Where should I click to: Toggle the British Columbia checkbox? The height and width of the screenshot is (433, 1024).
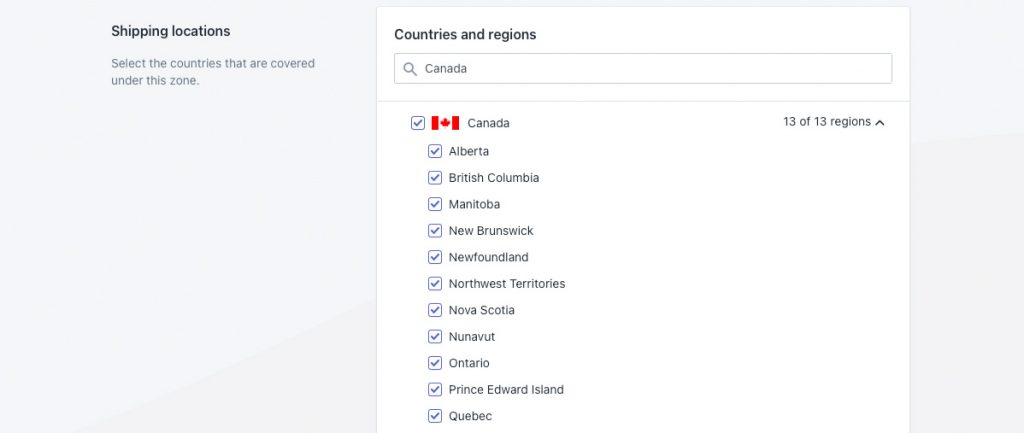[435, 178]
